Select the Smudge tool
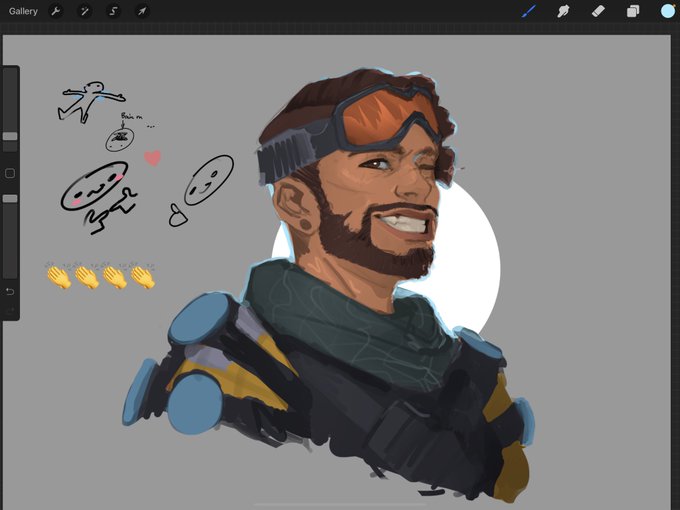This screenshot has height=510, width=680. [563, 11]
